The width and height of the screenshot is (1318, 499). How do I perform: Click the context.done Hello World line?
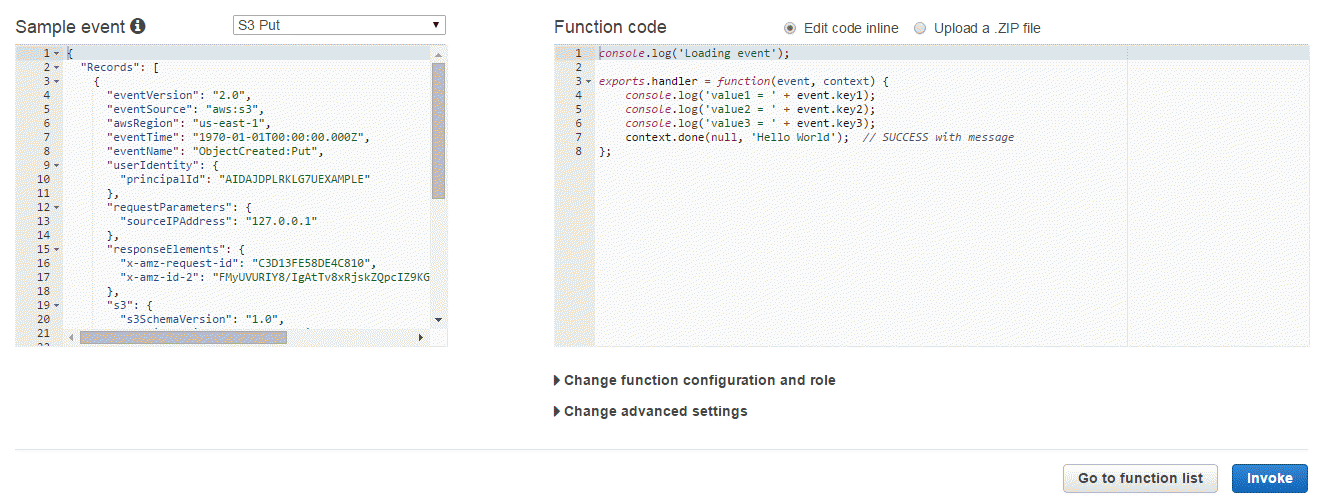[819, 137]
